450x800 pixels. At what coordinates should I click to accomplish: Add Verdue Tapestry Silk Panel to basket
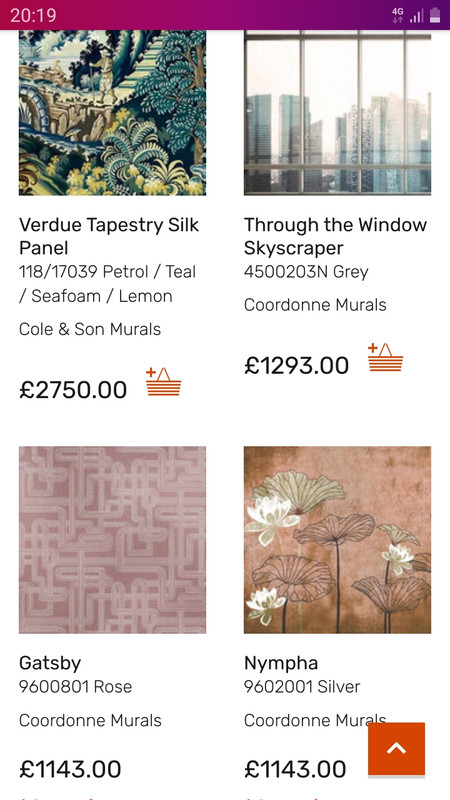[163, 381]
